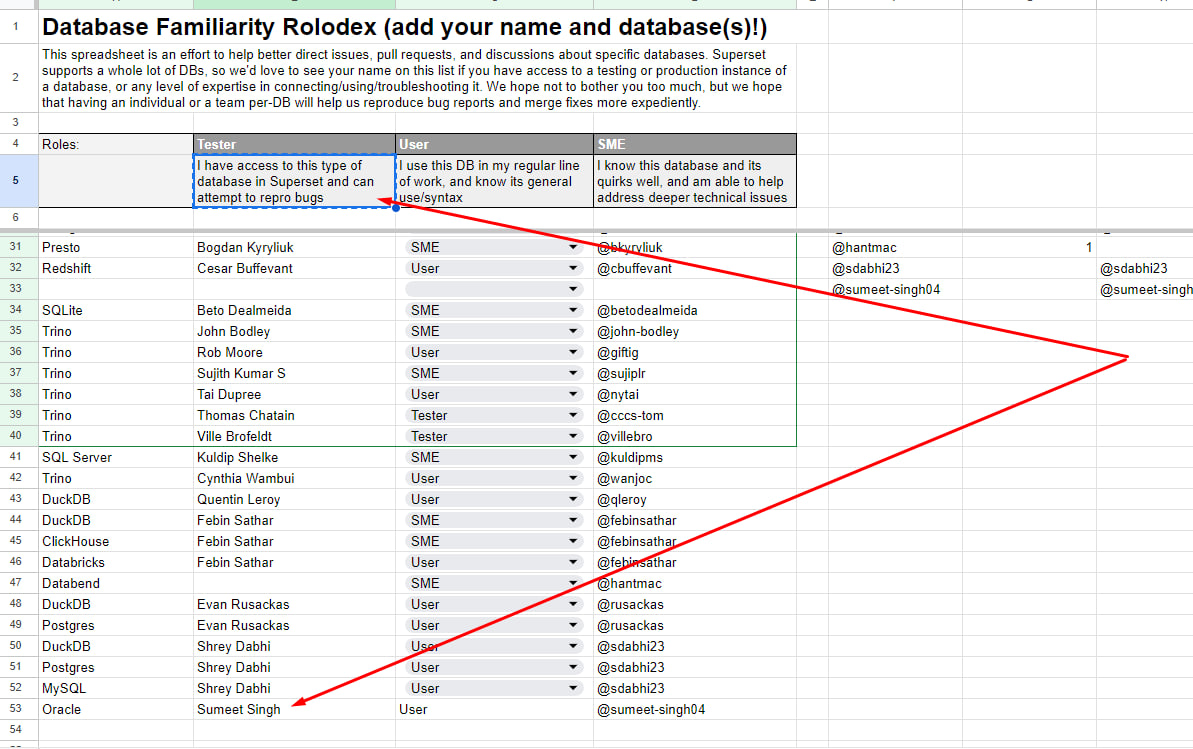1193x749 pixels.
Task: Open role dropdown for John Bodley row
Action: coord(572,331)
